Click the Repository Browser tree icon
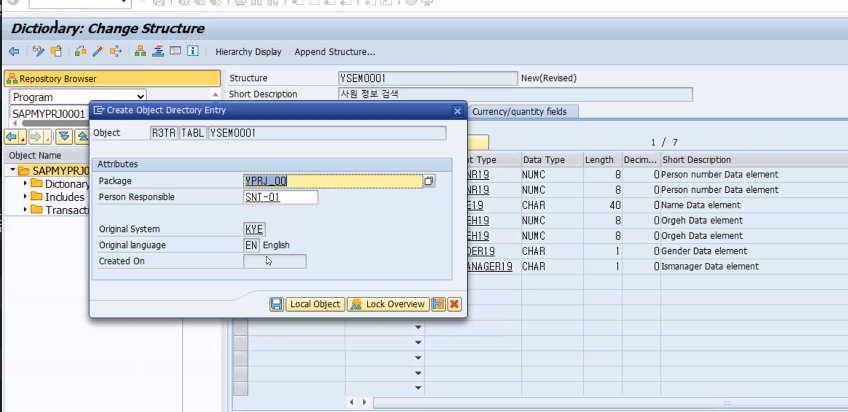Image resolution: width=848 pixels, height=412 pixels. 12,78
